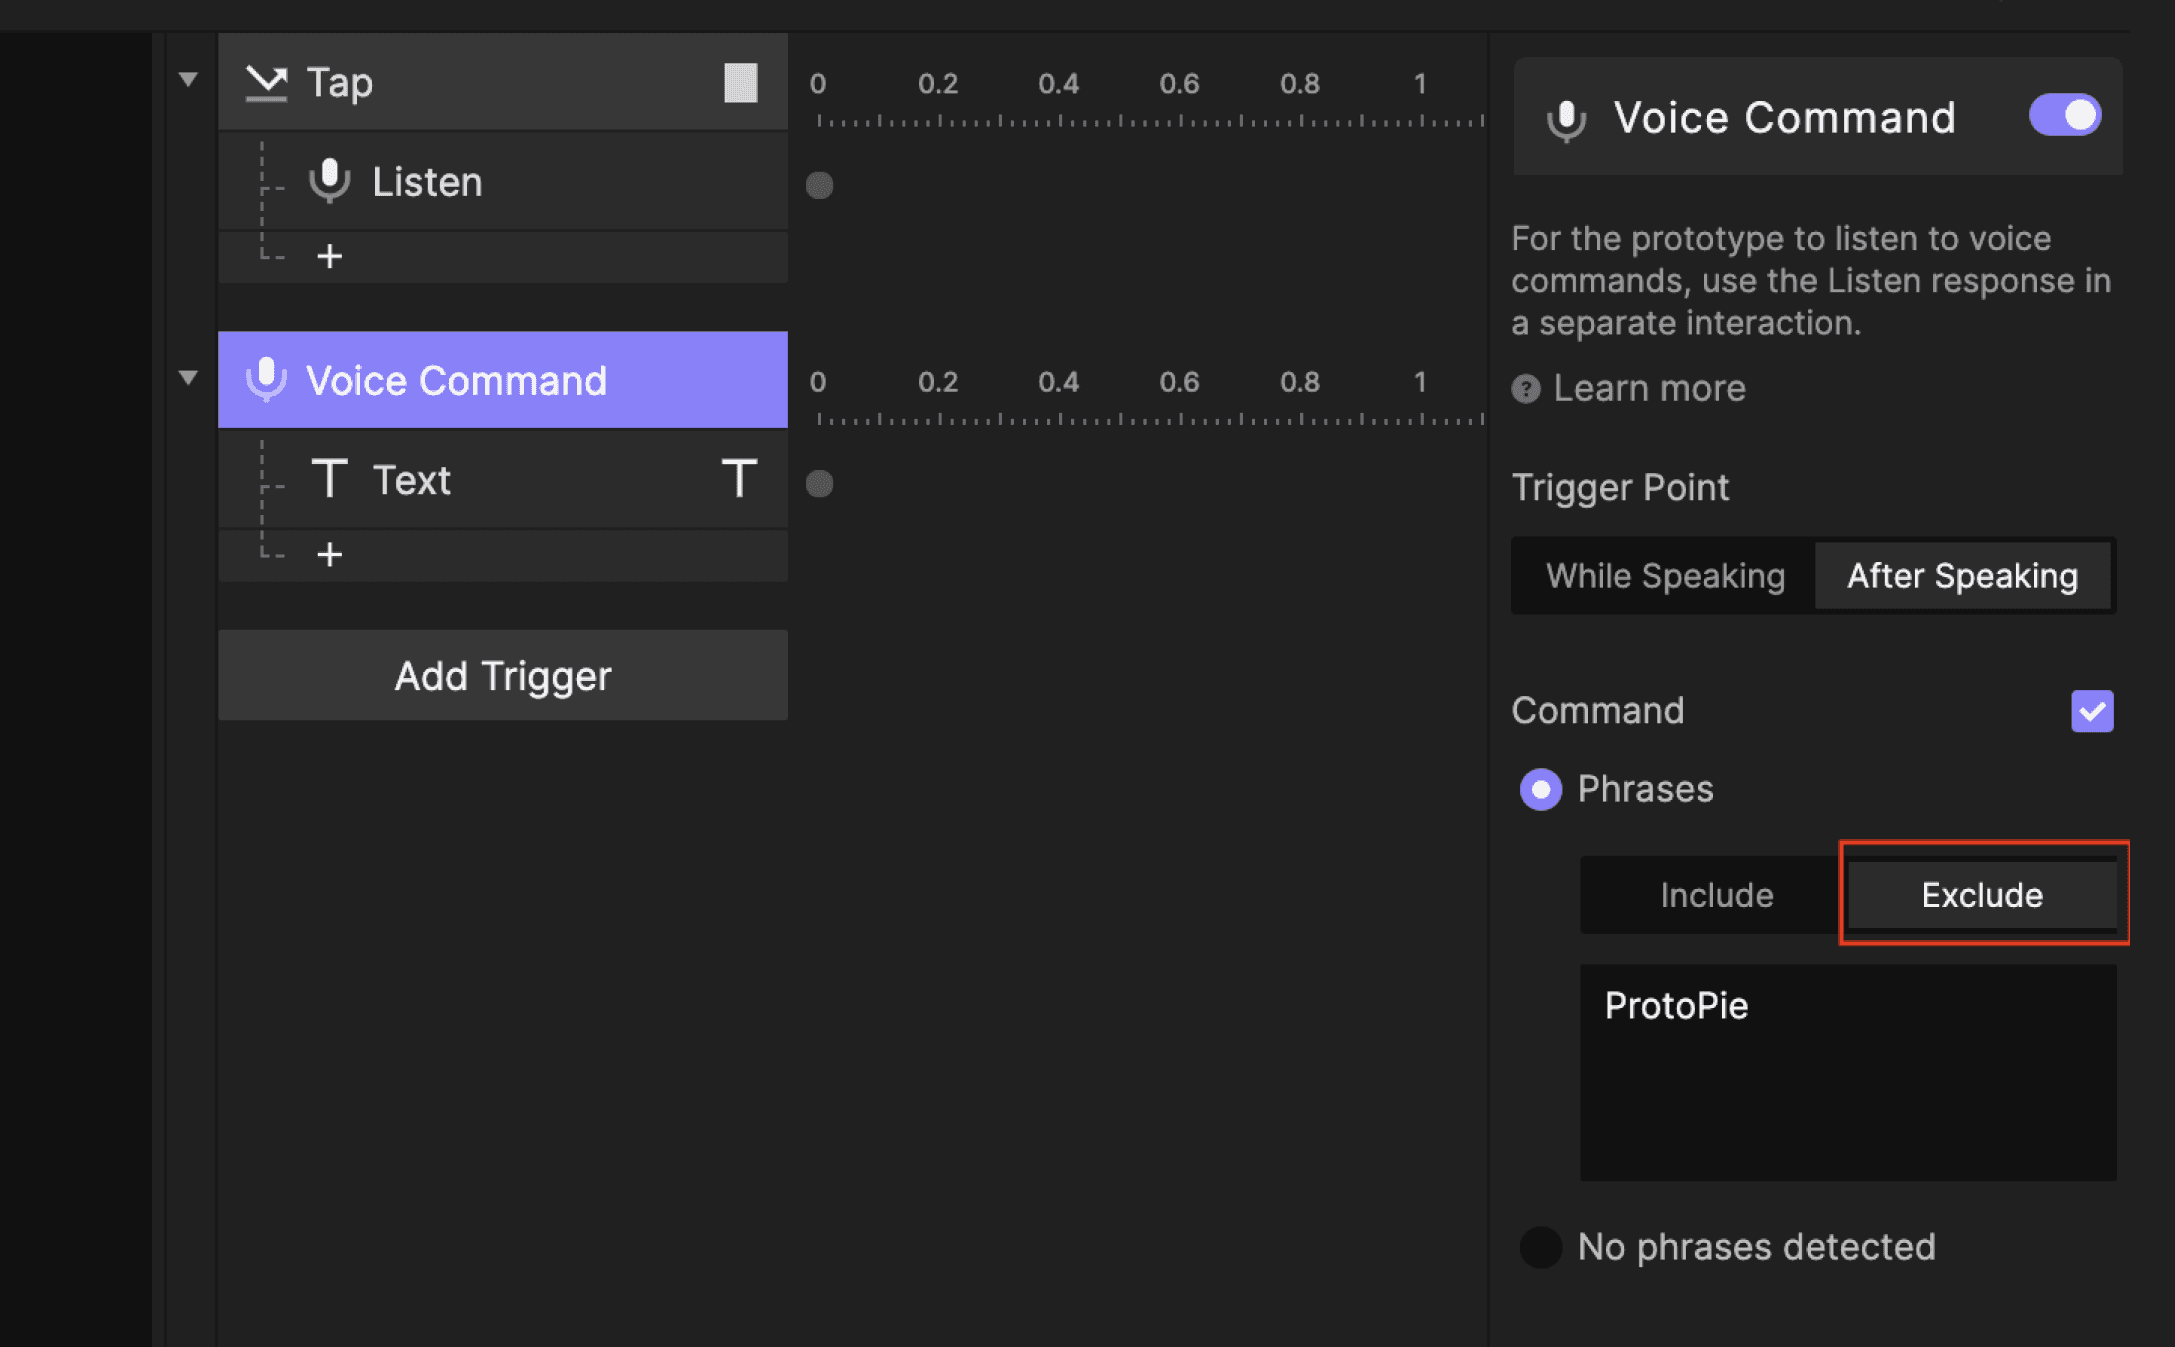Open the Learn more link
The width and height of the screenshot is (2175, 1347).
click(1649, 388)
